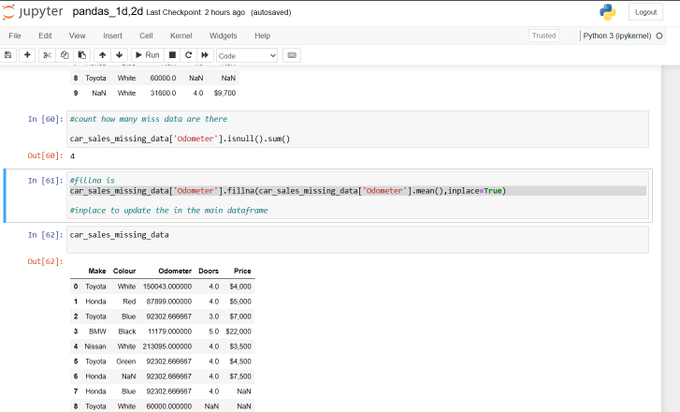Screen dimensions: 680x412
Task: Click the Logout button
Action: 646,12
